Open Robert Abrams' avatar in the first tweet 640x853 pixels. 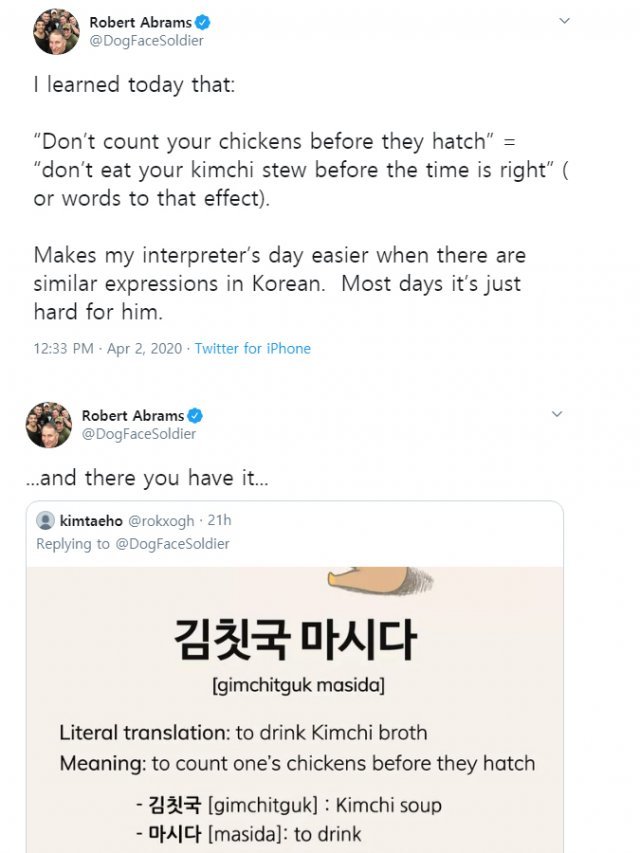[56, 31]
